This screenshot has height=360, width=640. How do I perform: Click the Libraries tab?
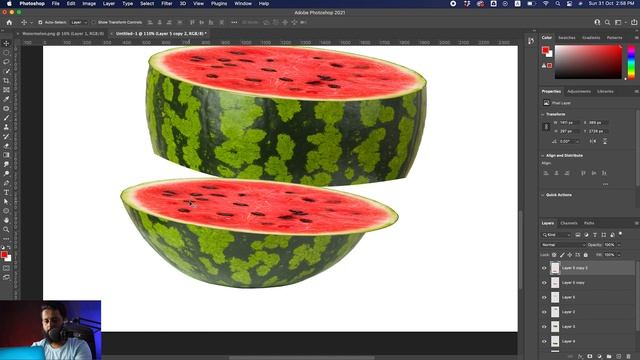605,91
